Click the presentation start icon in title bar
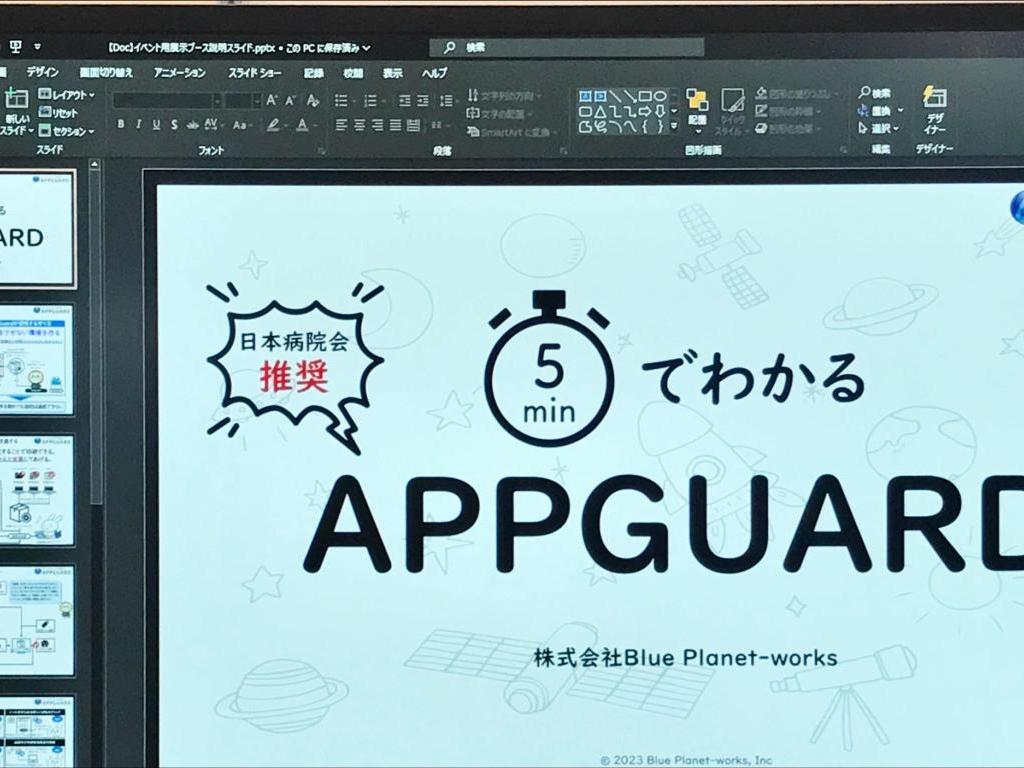 (16, 46)
